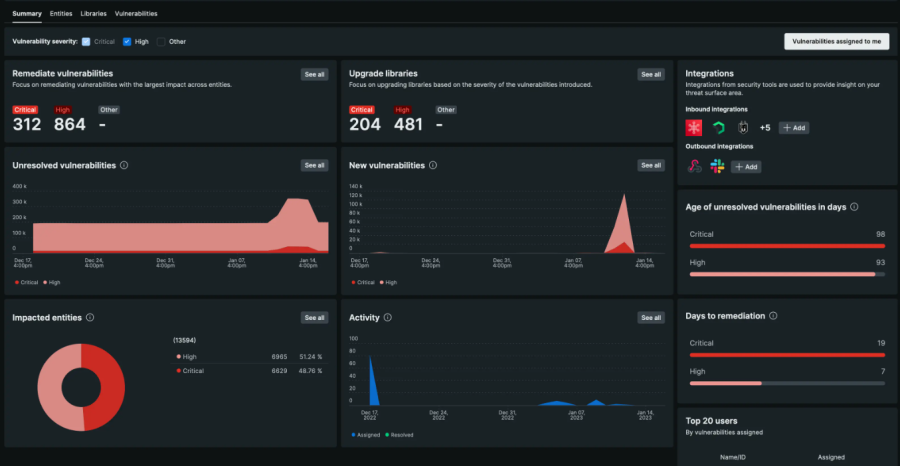The width and height of the screenshot is (900, 466).
Task: Click the High count 481 in Upgrade libraries
Action: point(408,124)
